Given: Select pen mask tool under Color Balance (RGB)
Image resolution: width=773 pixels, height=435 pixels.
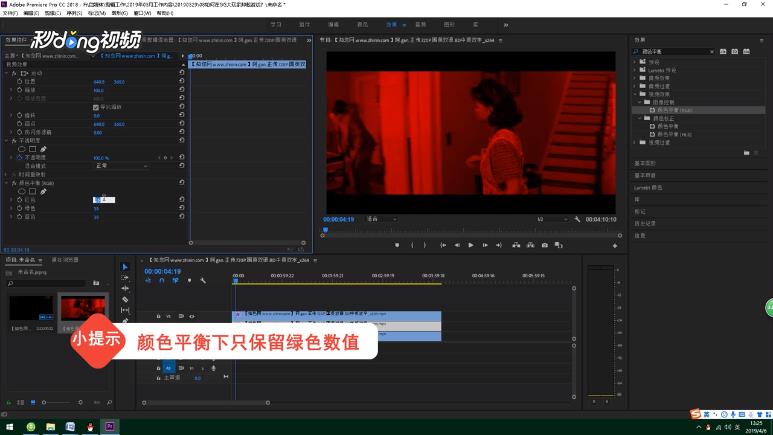Looking at the screenshot, I should coord(43,191).
